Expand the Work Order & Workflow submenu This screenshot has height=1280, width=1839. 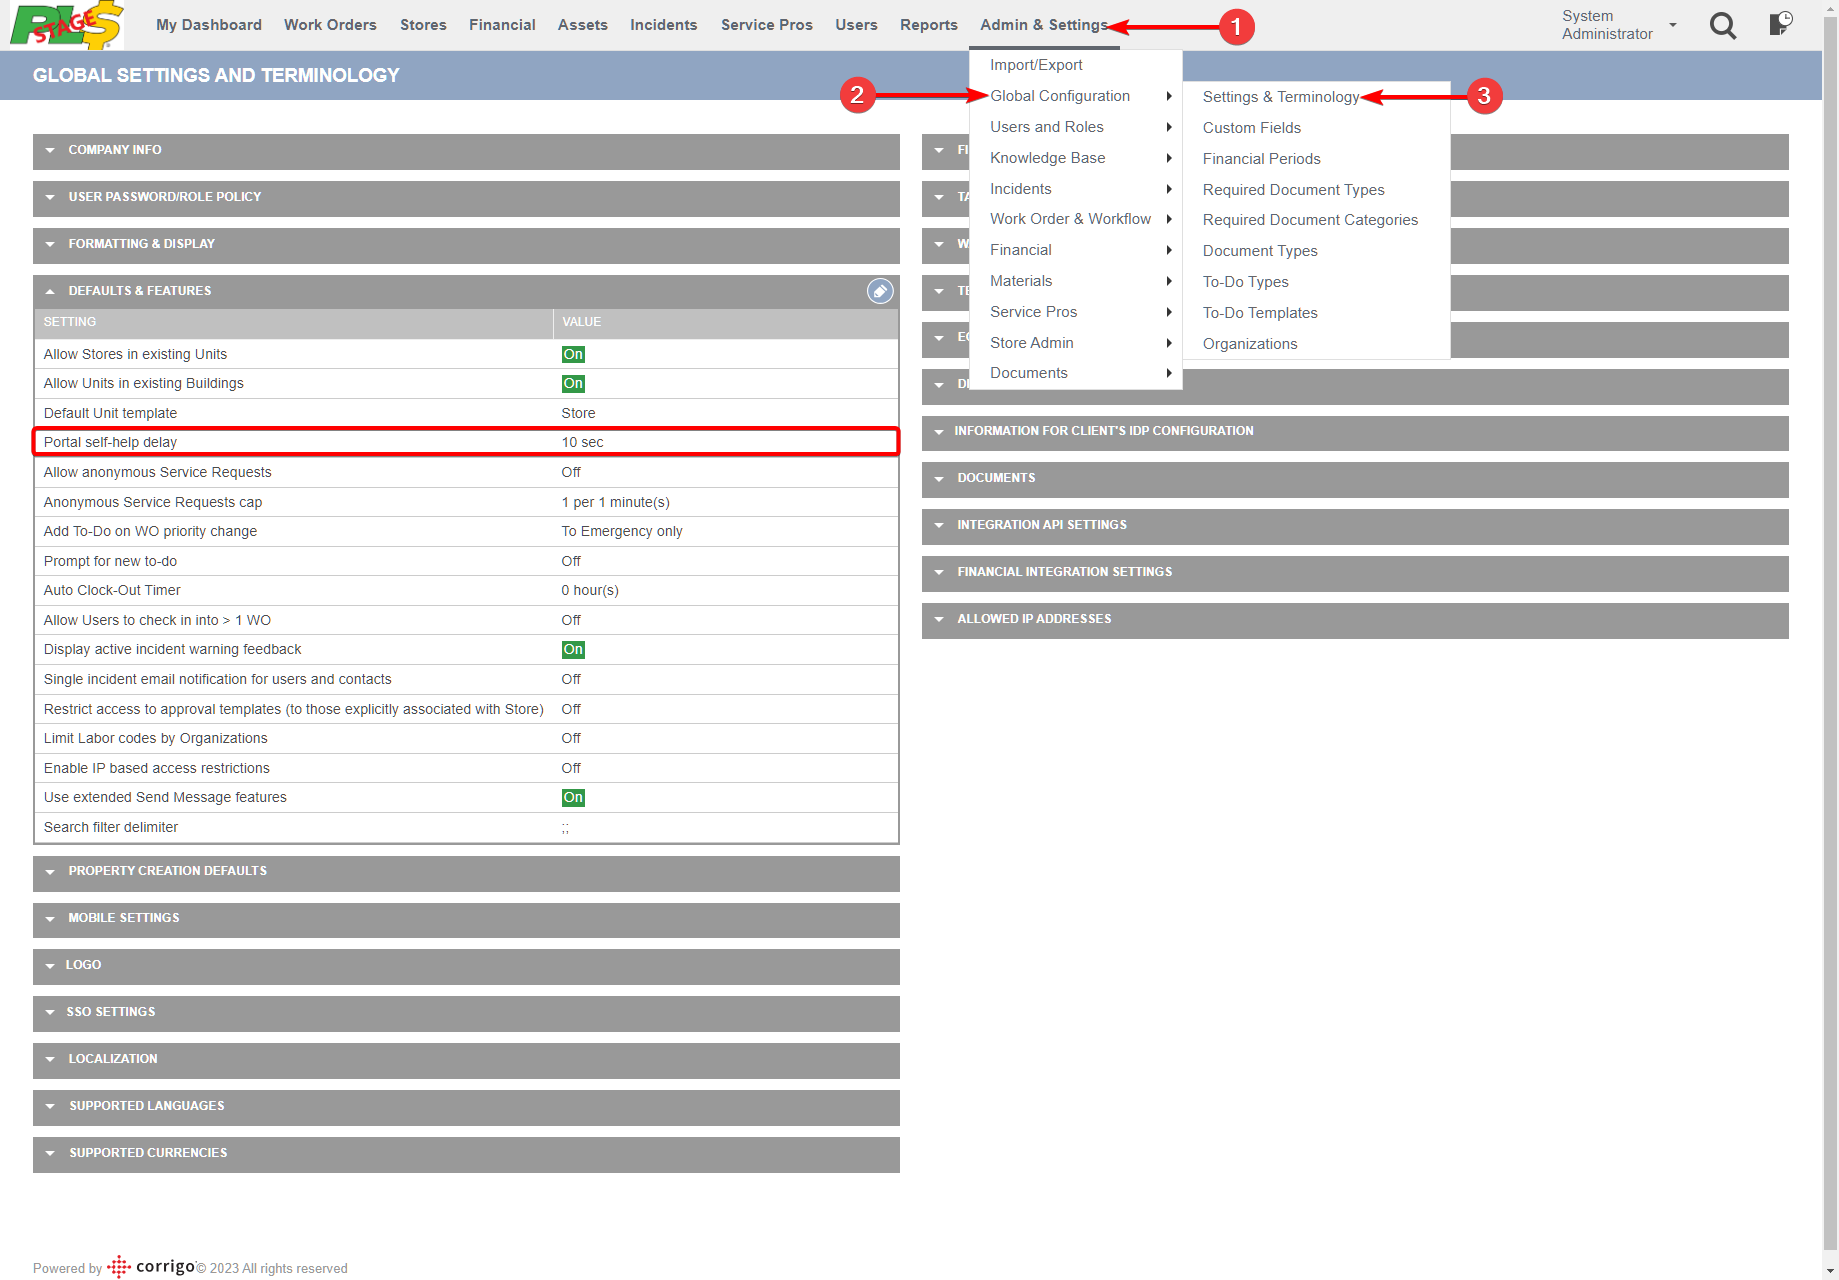[x=1070, y=219]
